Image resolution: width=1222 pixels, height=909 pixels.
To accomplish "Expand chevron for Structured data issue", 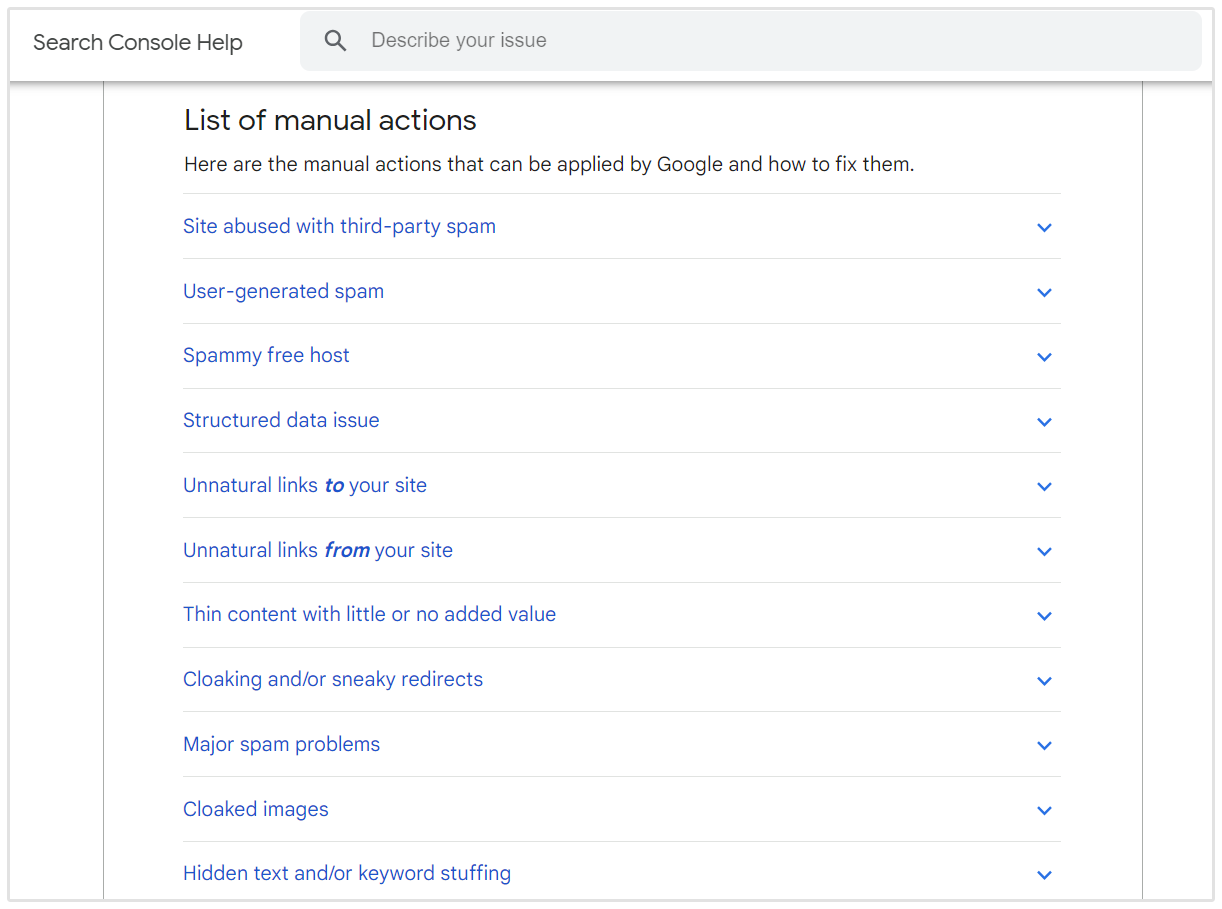I will pos(1044,422).
